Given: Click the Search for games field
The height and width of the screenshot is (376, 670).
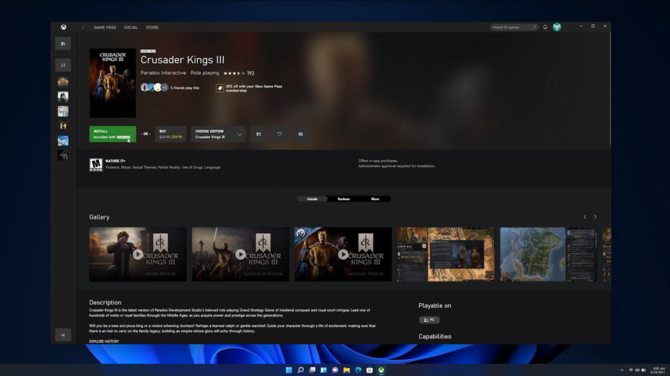Looking at the screenshot, I should point(514,27).
